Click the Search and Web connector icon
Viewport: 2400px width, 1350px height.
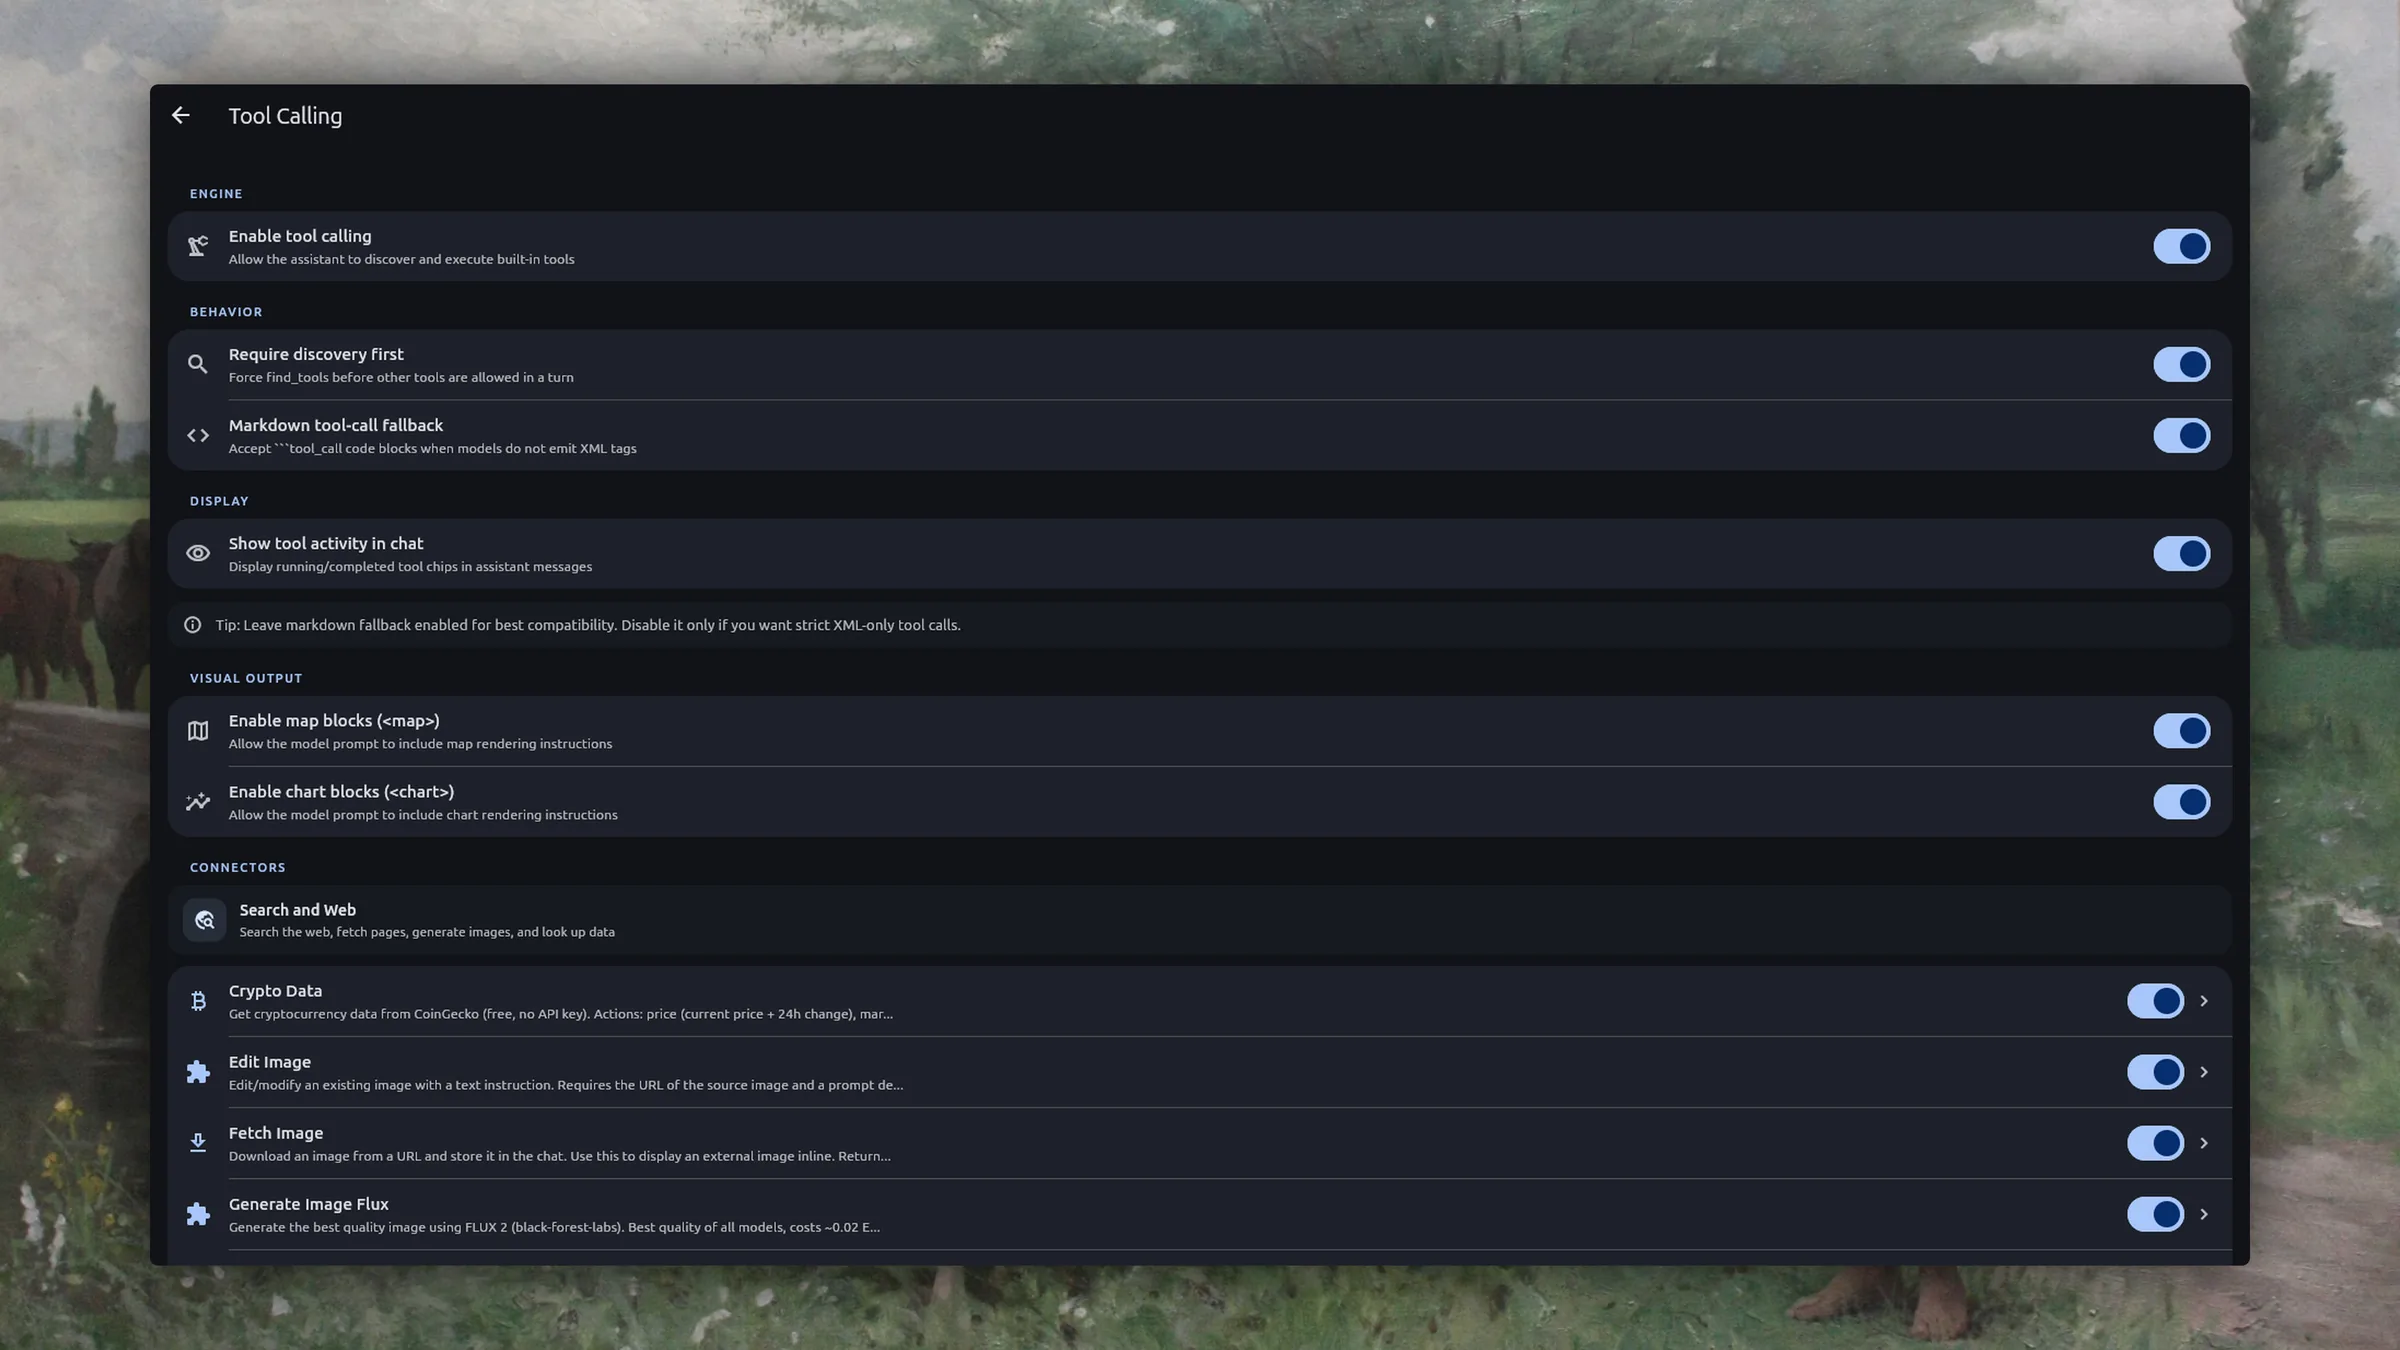coord(205,920)
